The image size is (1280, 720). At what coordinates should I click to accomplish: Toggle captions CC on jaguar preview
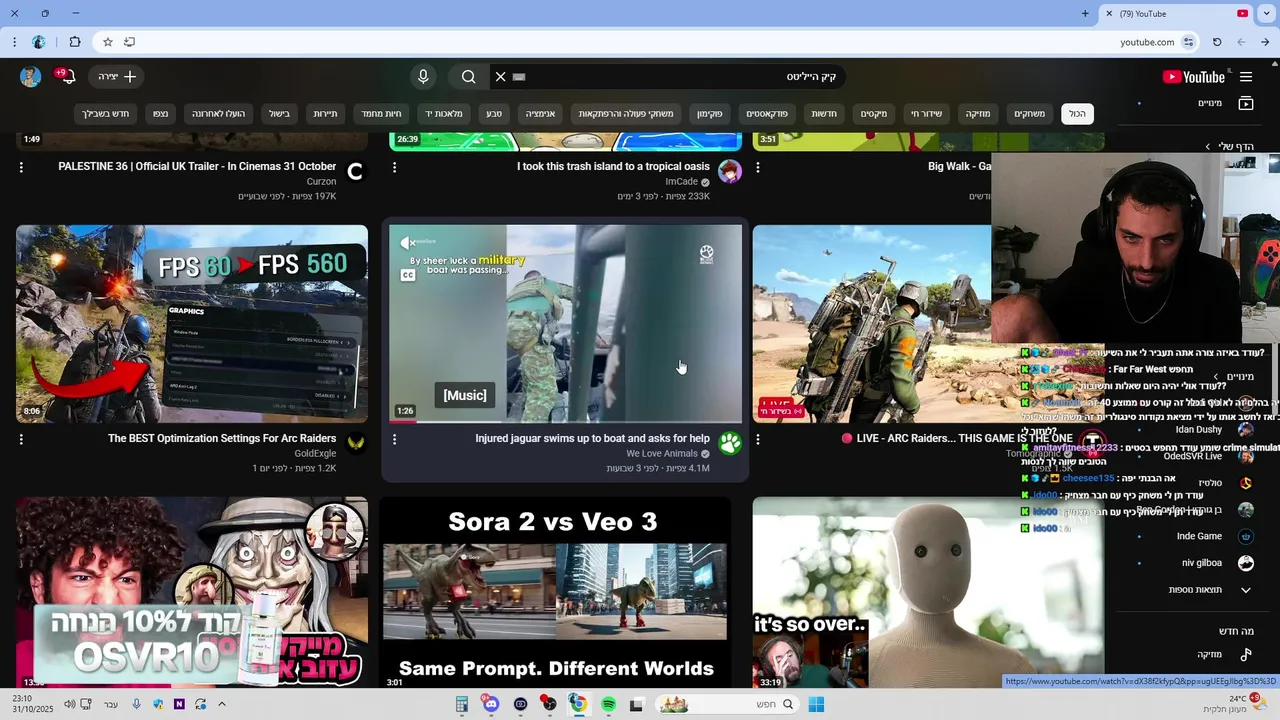(x=408, y=275)
